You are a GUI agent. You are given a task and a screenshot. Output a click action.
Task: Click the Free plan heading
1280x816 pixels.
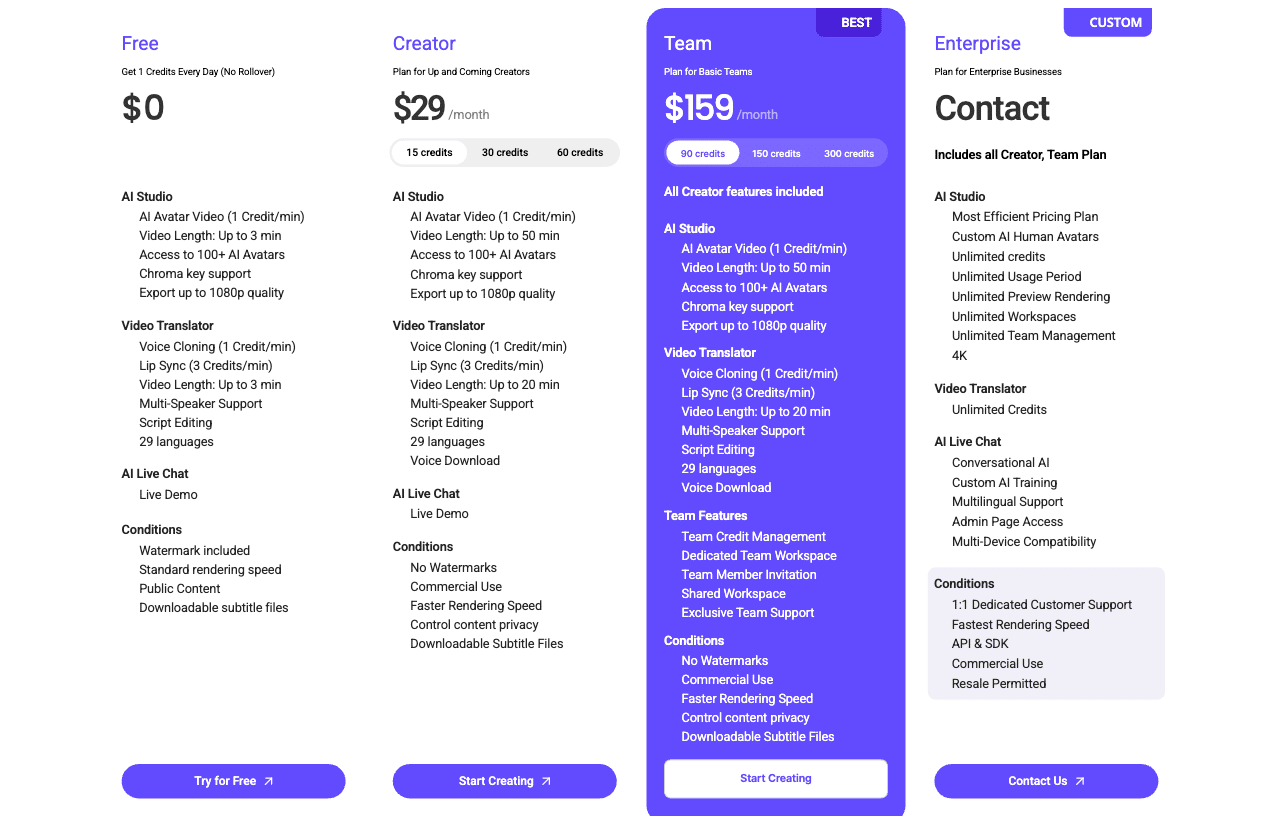tap(140, 43)
